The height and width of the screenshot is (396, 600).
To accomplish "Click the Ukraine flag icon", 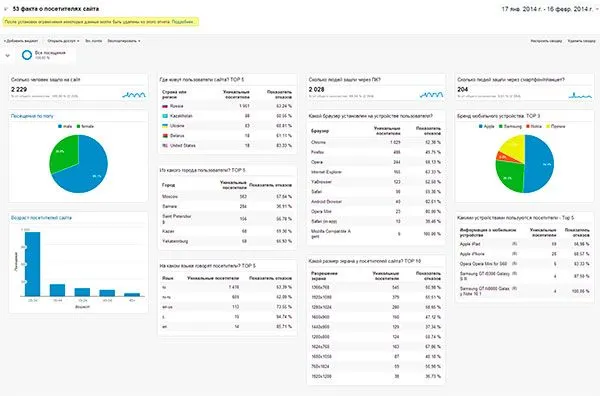I will click(165, 126).
